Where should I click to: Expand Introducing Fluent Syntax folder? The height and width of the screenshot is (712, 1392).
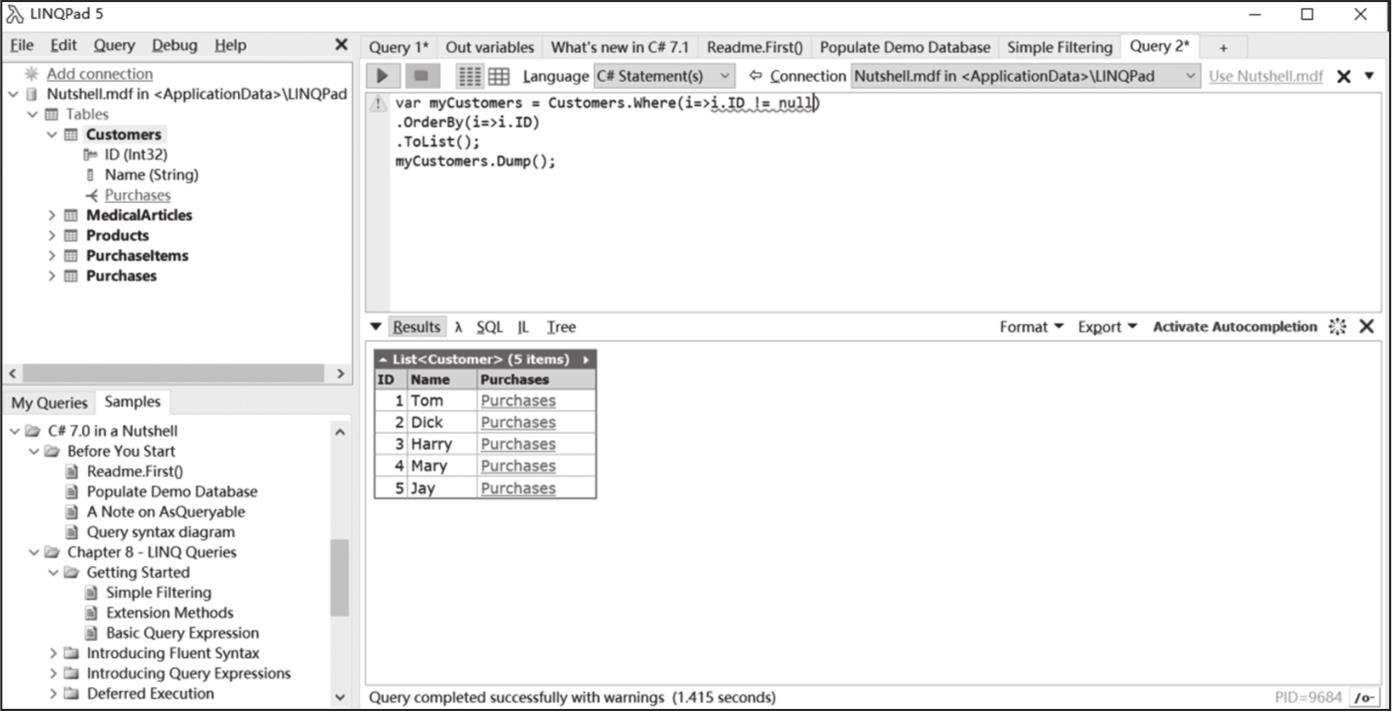coord(53,653)
